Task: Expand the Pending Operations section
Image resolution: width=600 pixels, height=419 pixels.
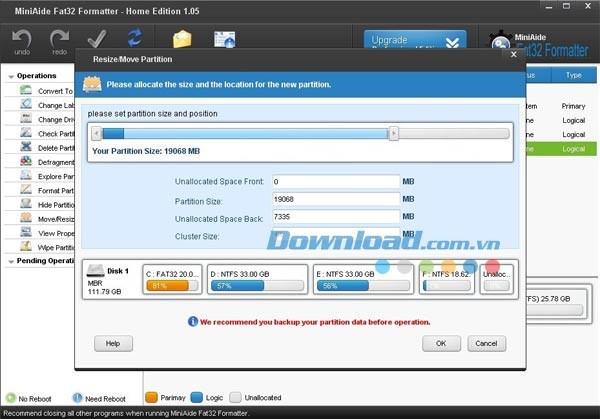Action: point(10,261)
